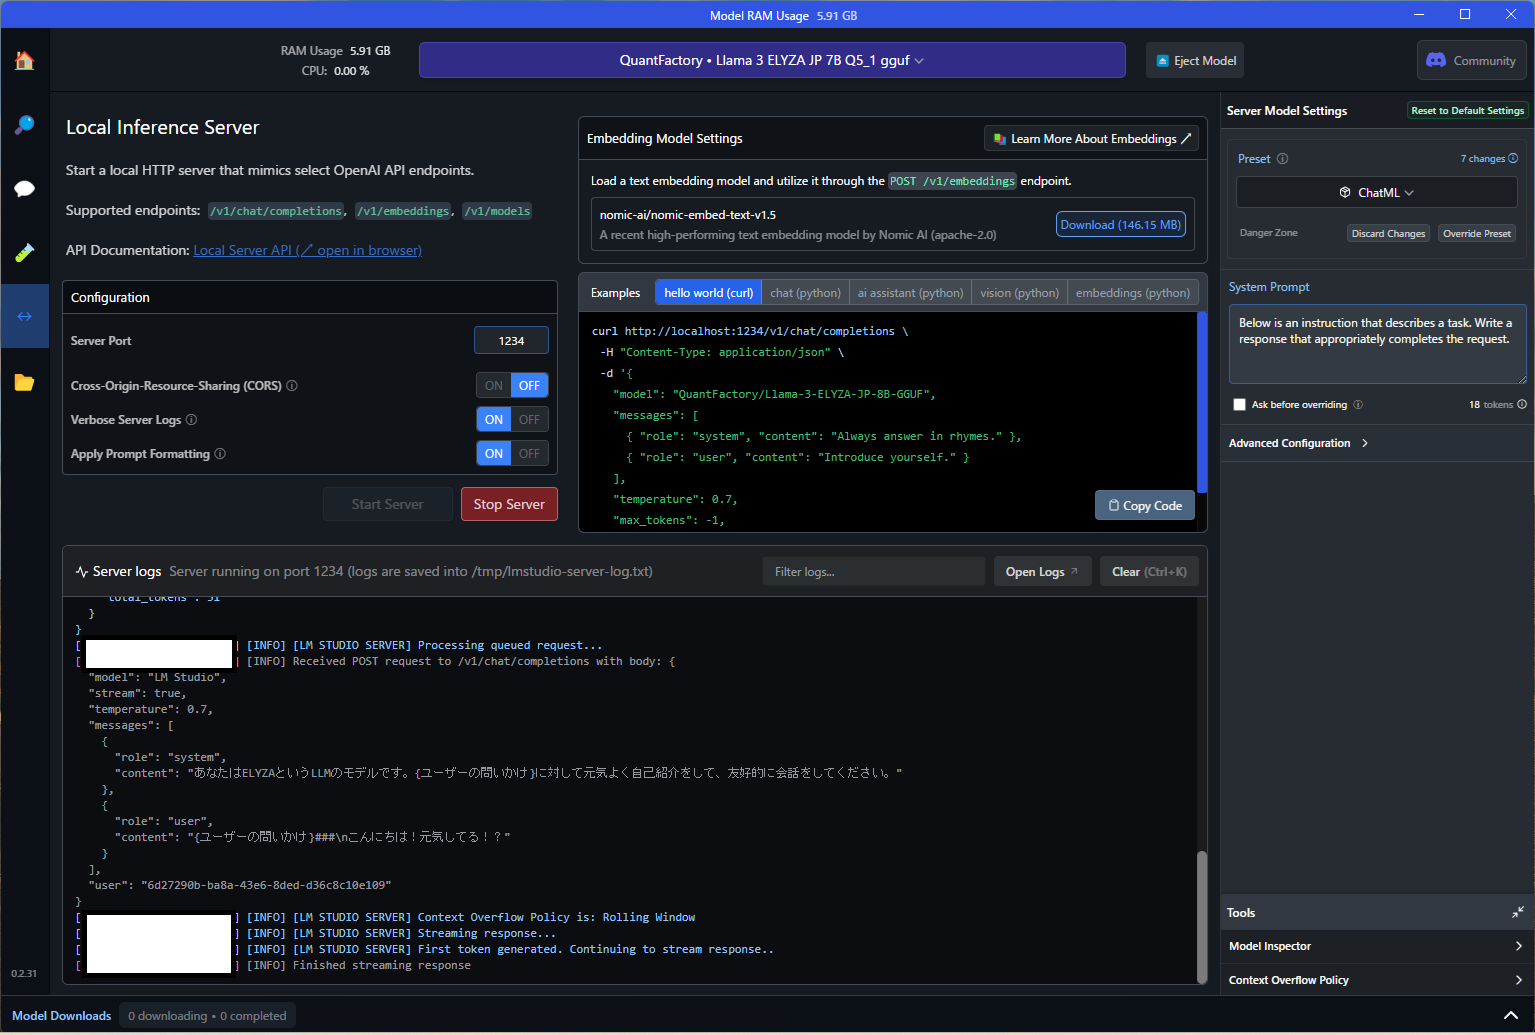Turn CORS ON
The height and width of the screenshot is (1035, 1535).
click(x=494, y=386)
